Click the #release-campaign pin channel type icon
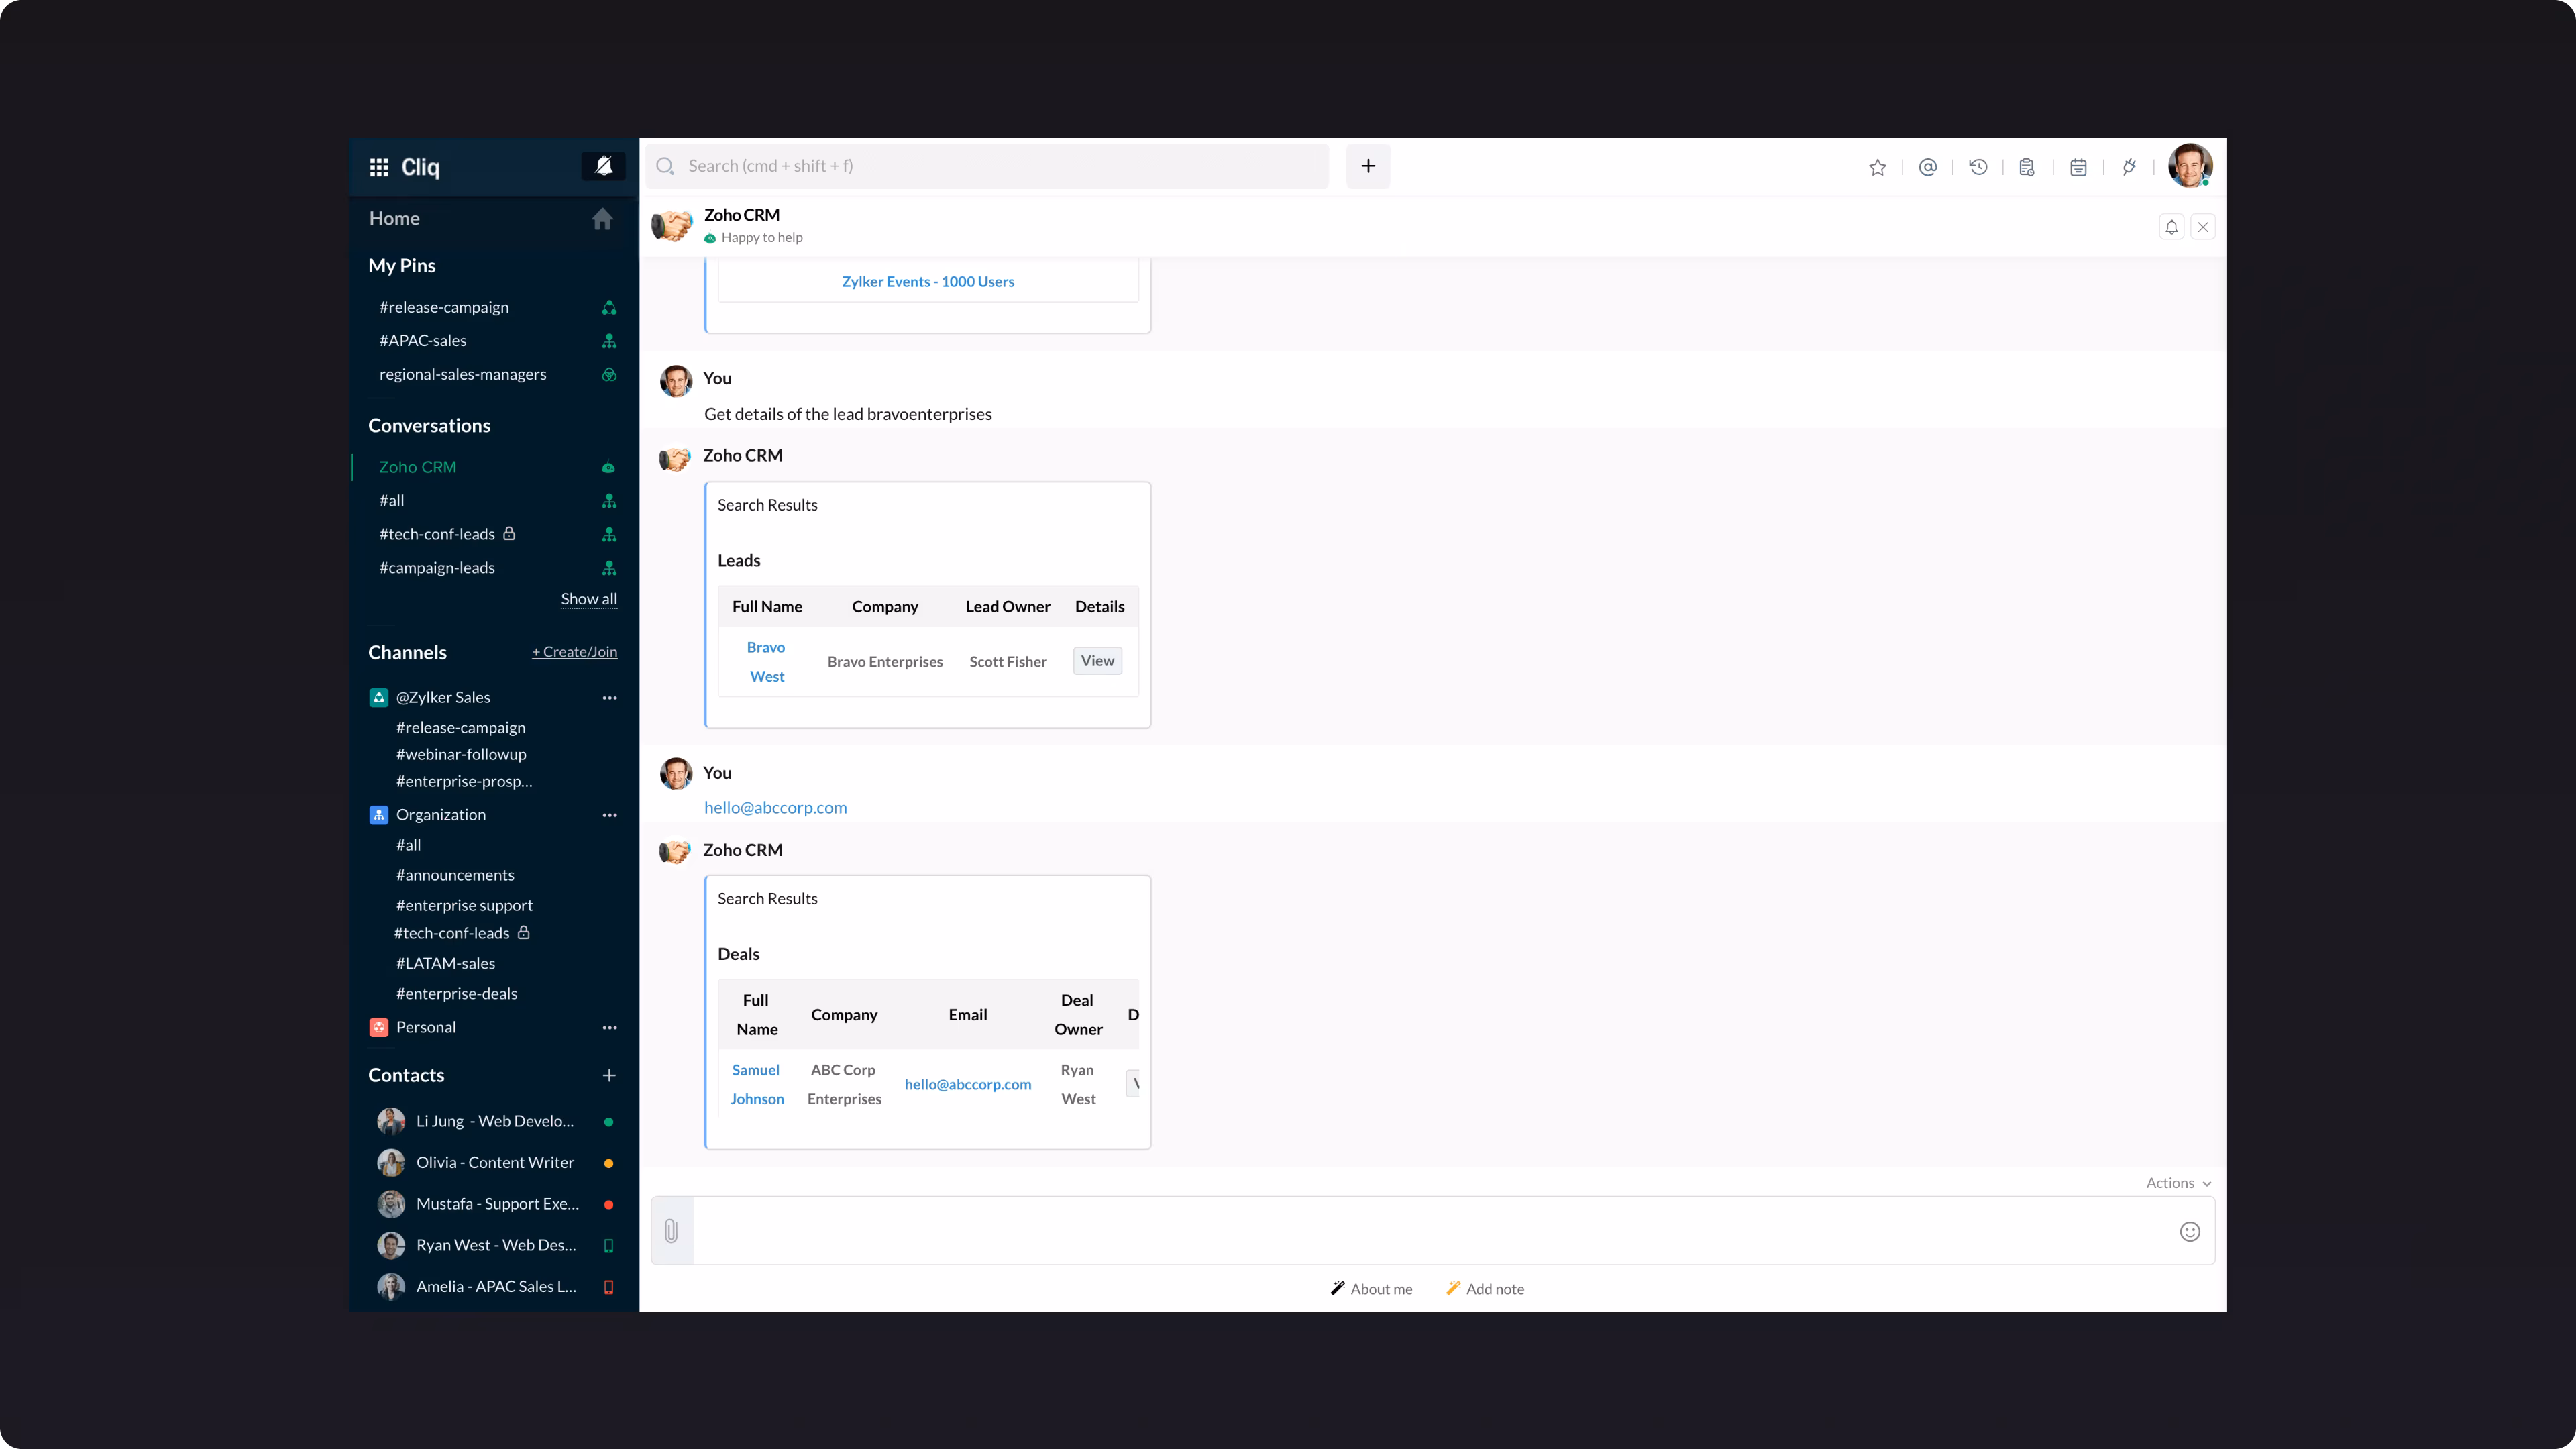This screenshot has width=2576, height=1449. point(609,308)
